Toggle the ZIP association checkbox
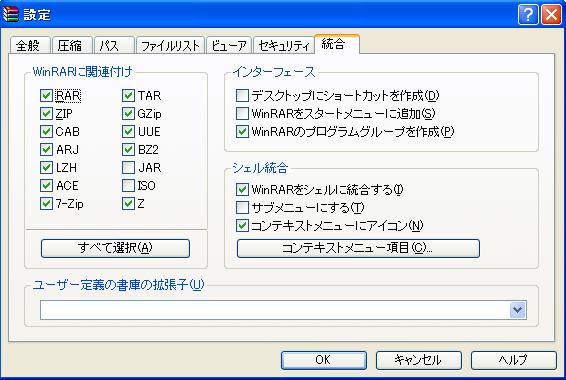 click(46, 114)
